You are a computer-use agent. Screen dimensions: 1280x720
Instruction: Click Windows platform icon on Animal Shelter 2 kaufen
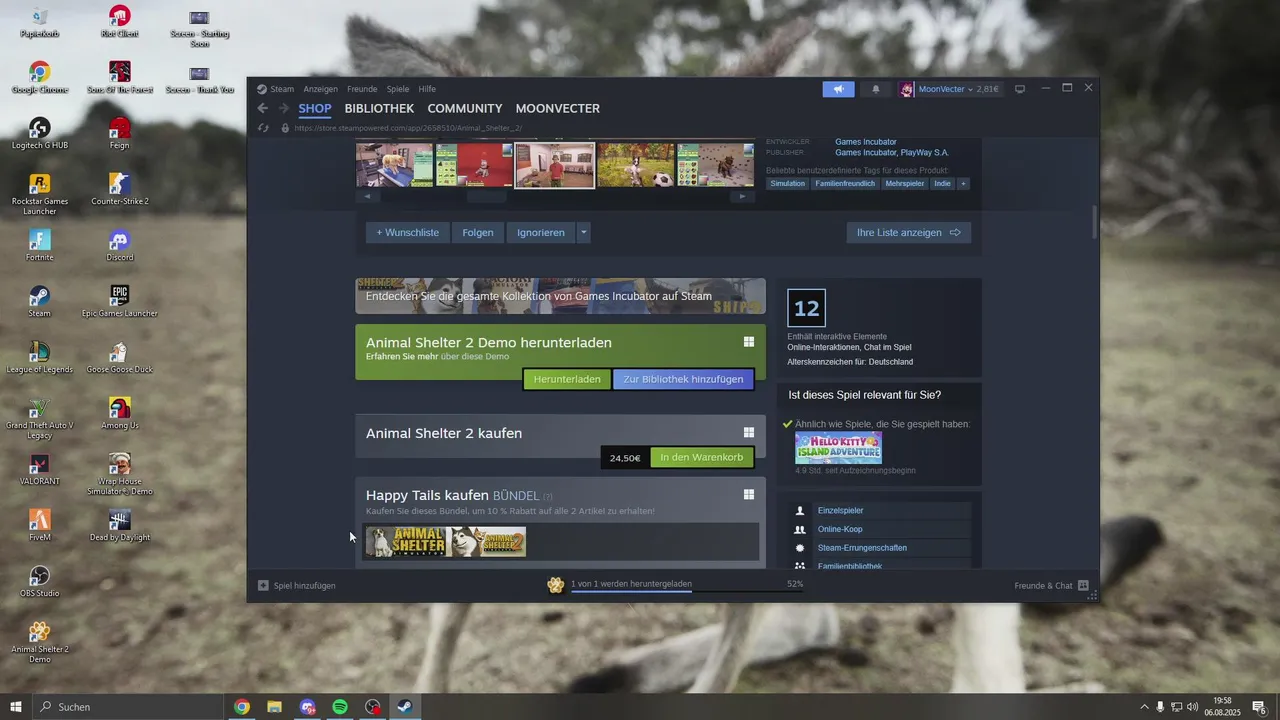point(748,433)
